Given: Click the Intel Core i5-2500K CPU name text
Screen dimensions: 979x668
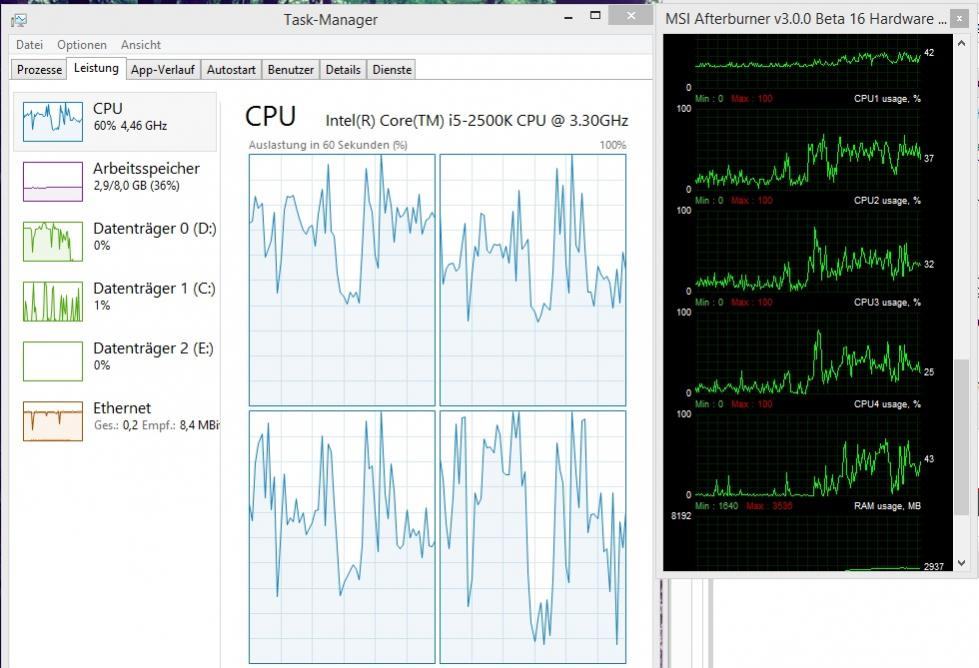Looking at the screenshot, I should tap(476, 120).
